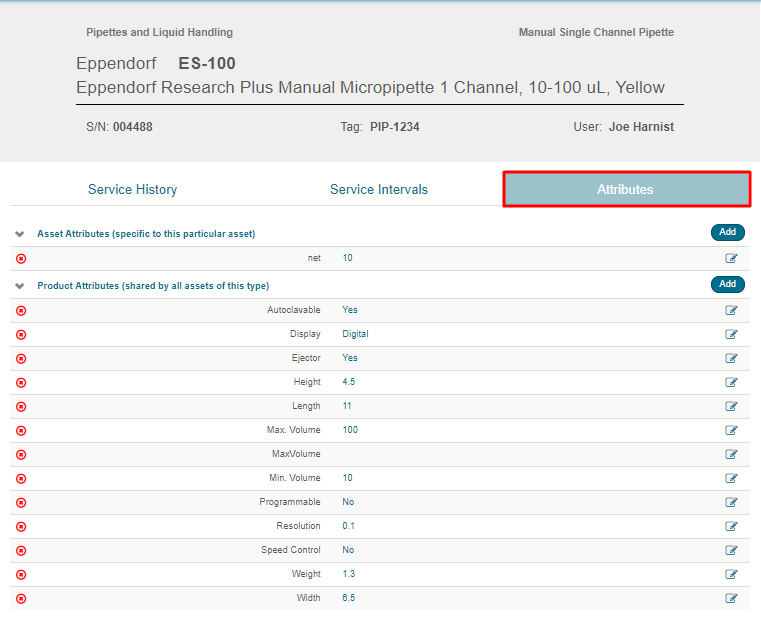Edit the MaxVolume attribute

731,454
